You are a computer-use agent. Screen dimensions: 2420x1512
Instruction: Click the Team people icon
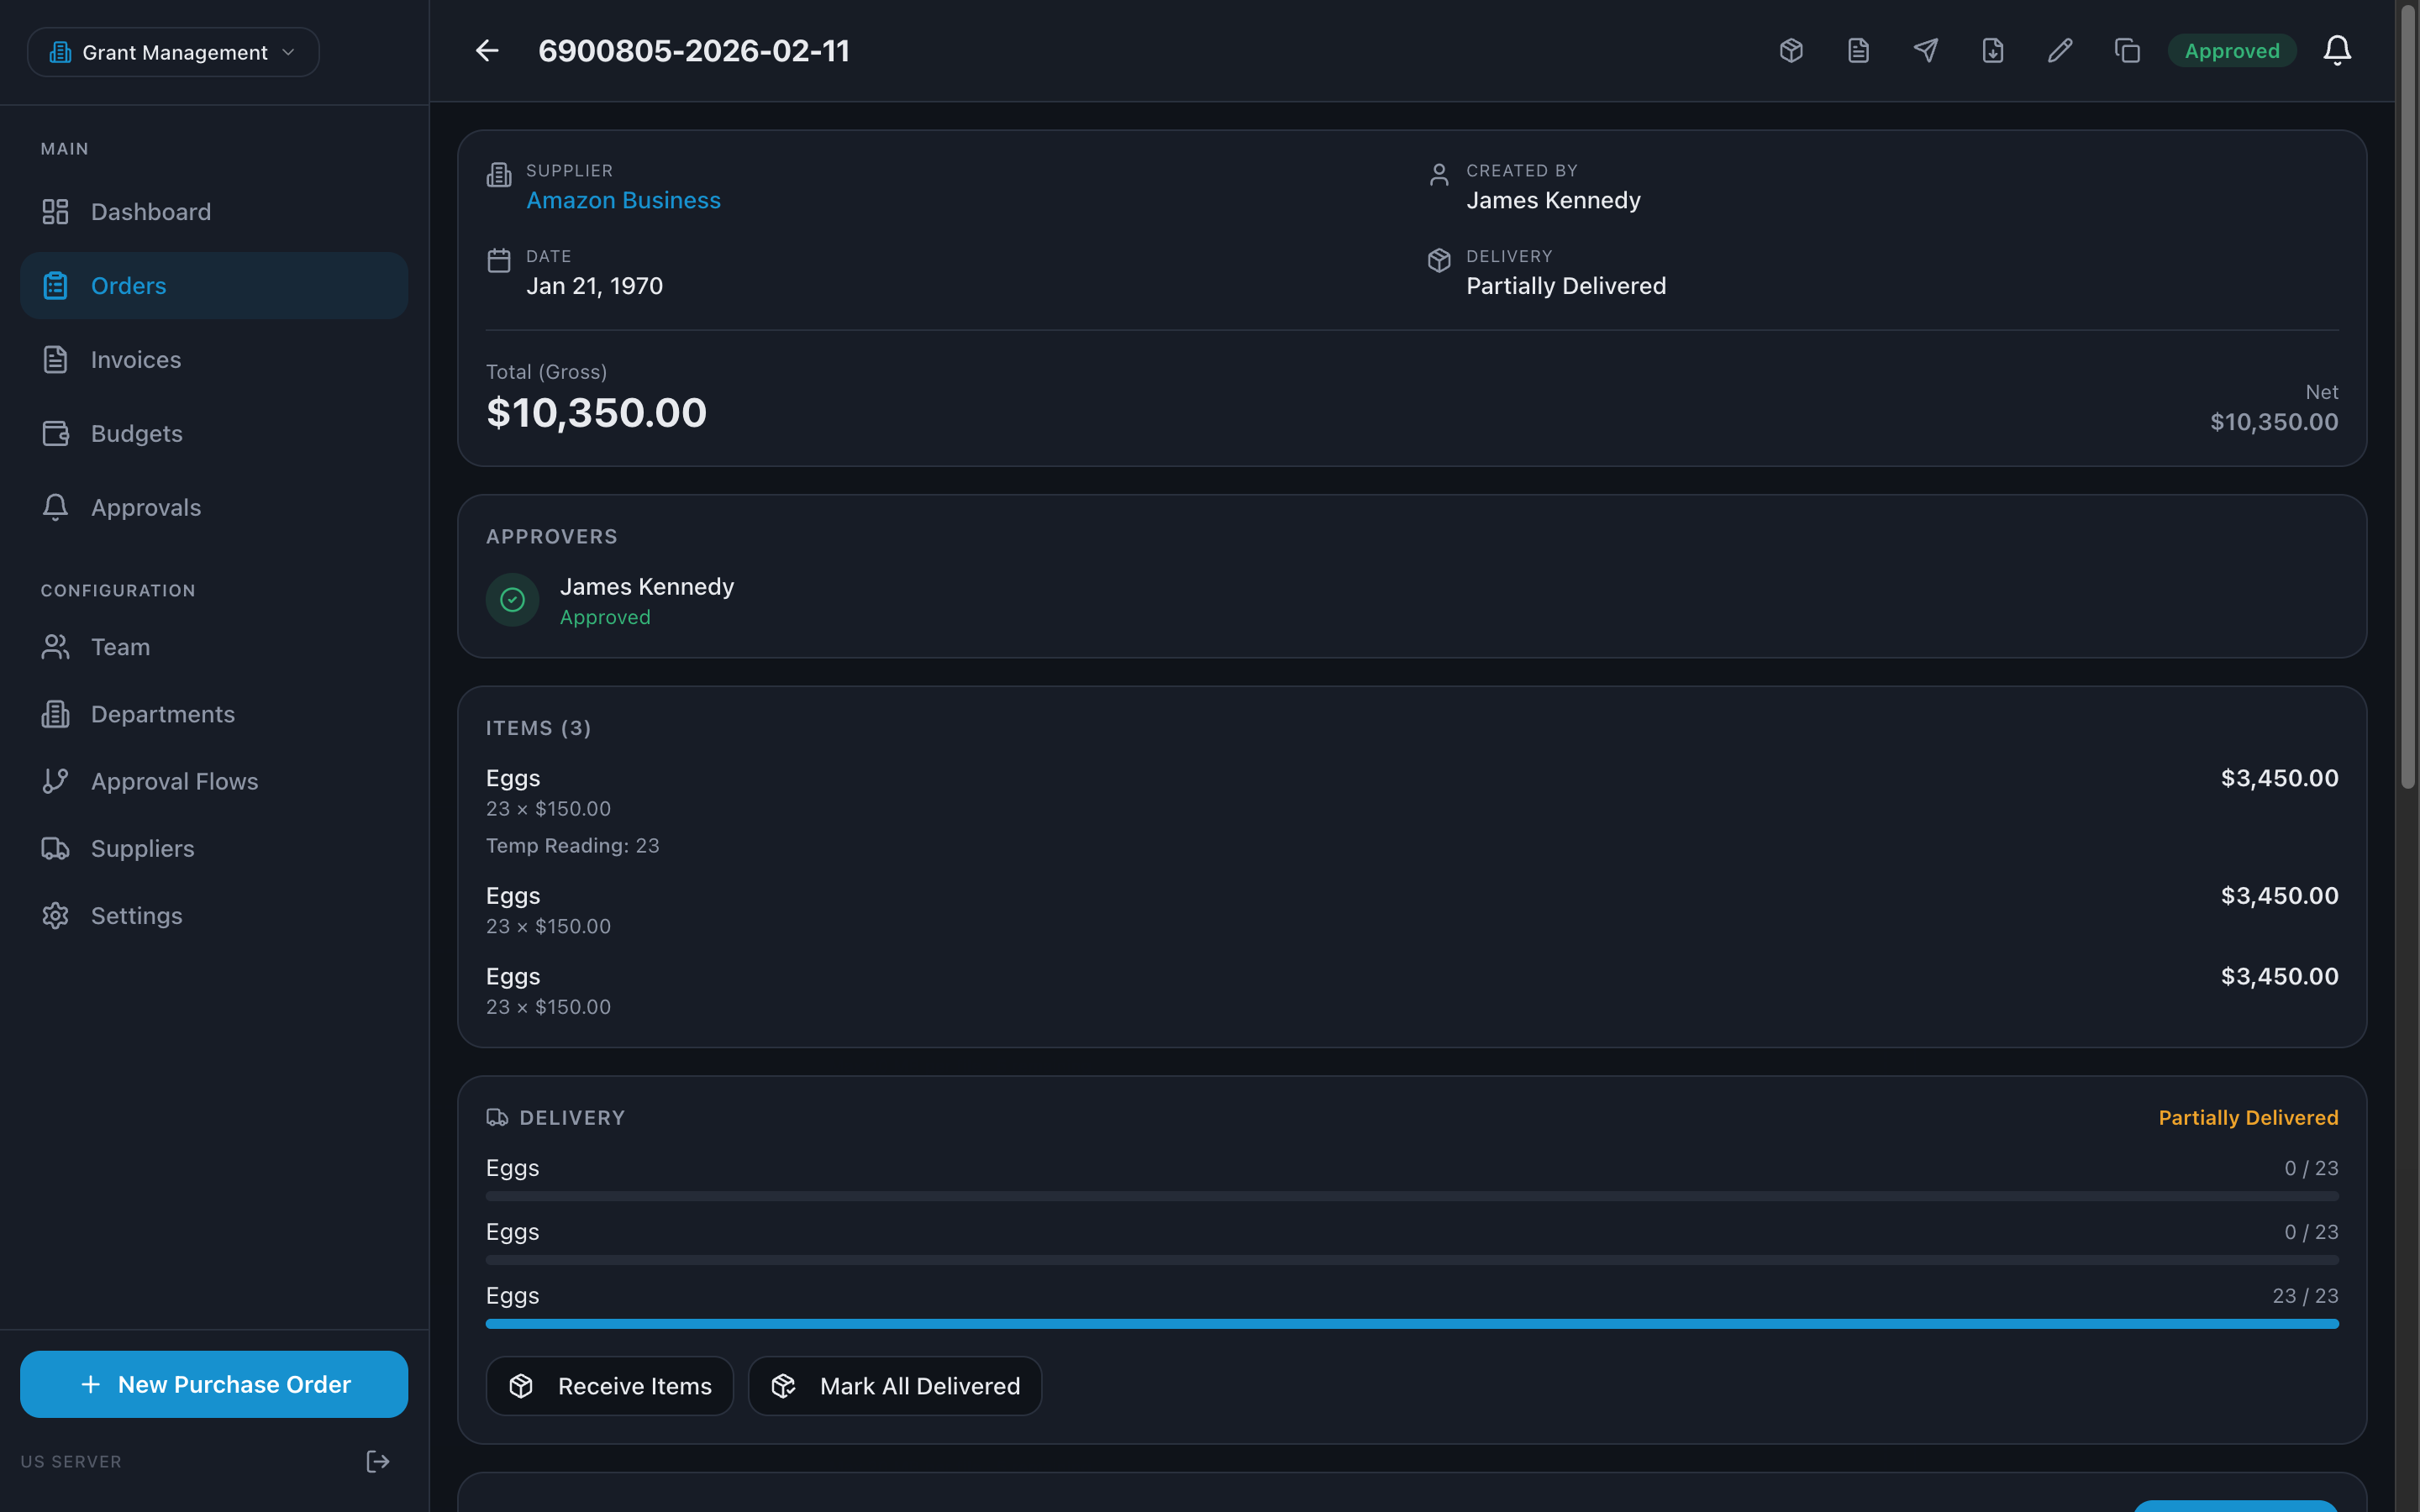55,647
